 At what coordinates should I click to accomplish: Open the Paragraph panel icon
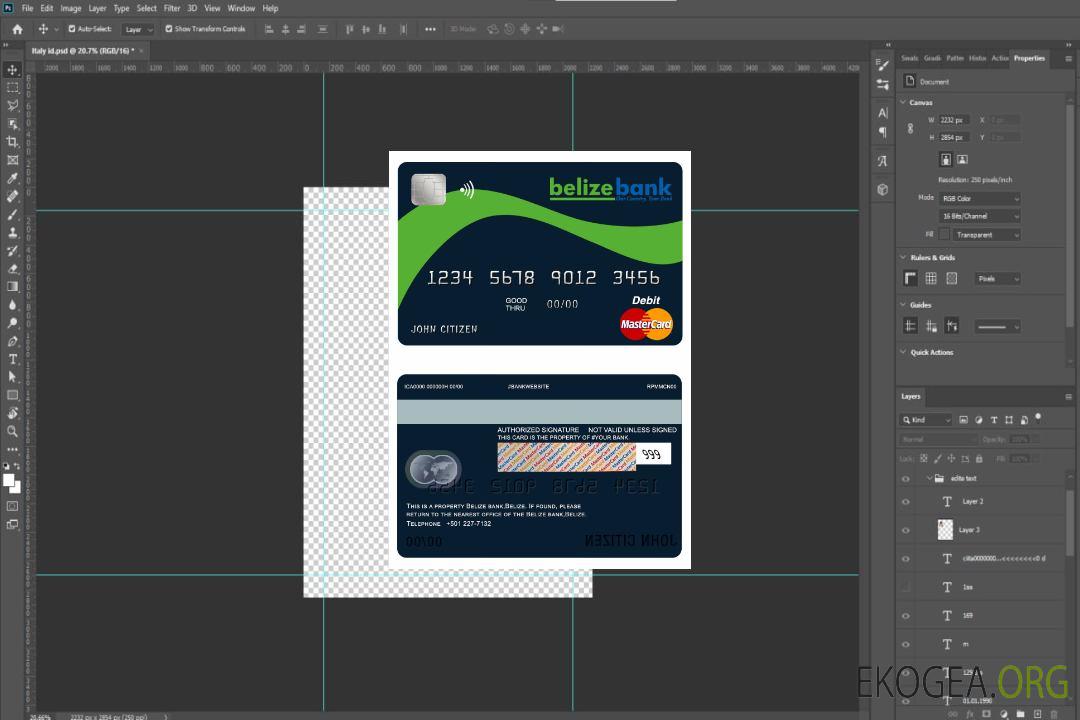coord(883,132)
